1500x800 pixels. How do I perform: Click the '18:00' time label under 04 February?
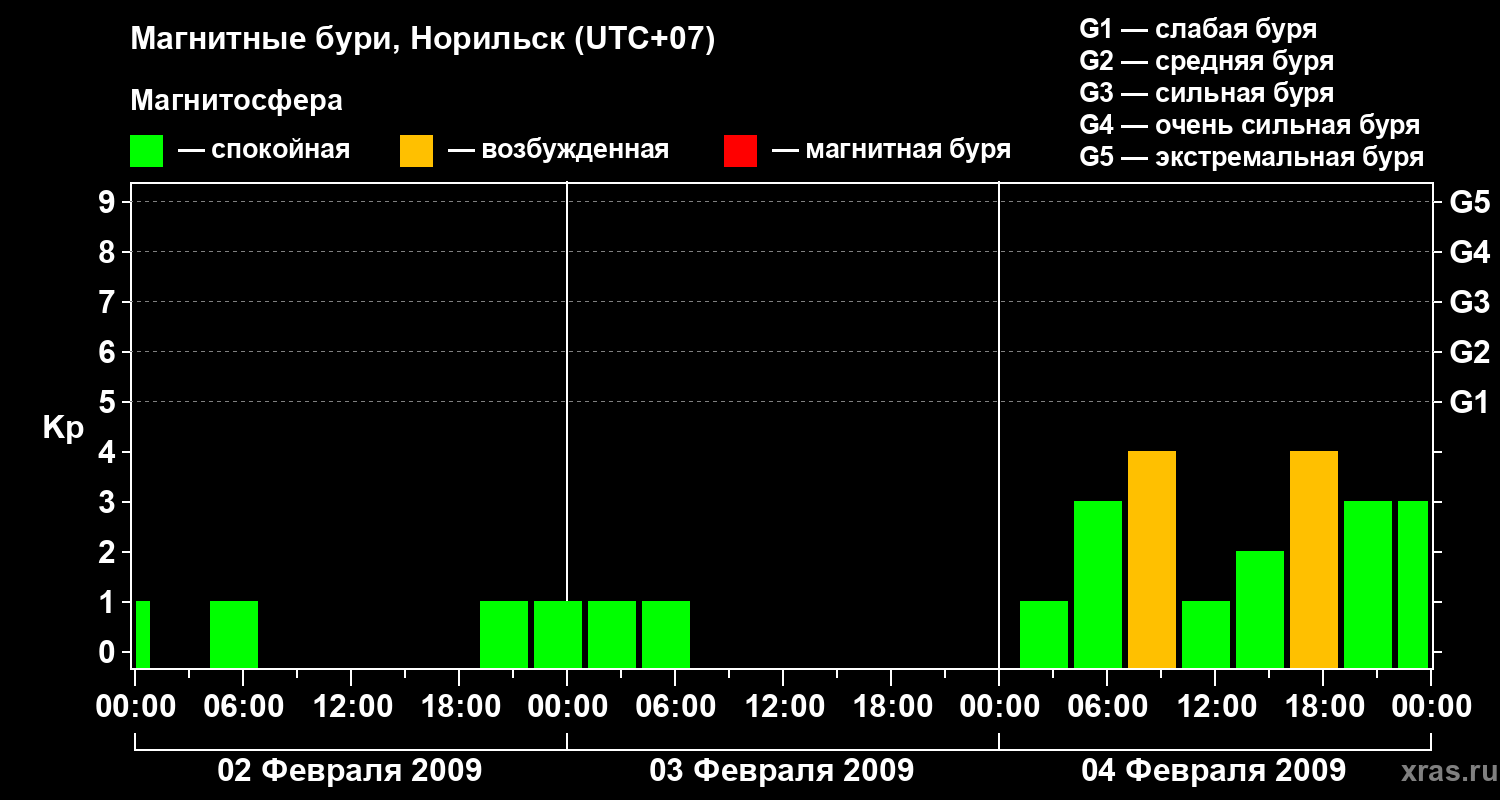tap(1323, 707)
